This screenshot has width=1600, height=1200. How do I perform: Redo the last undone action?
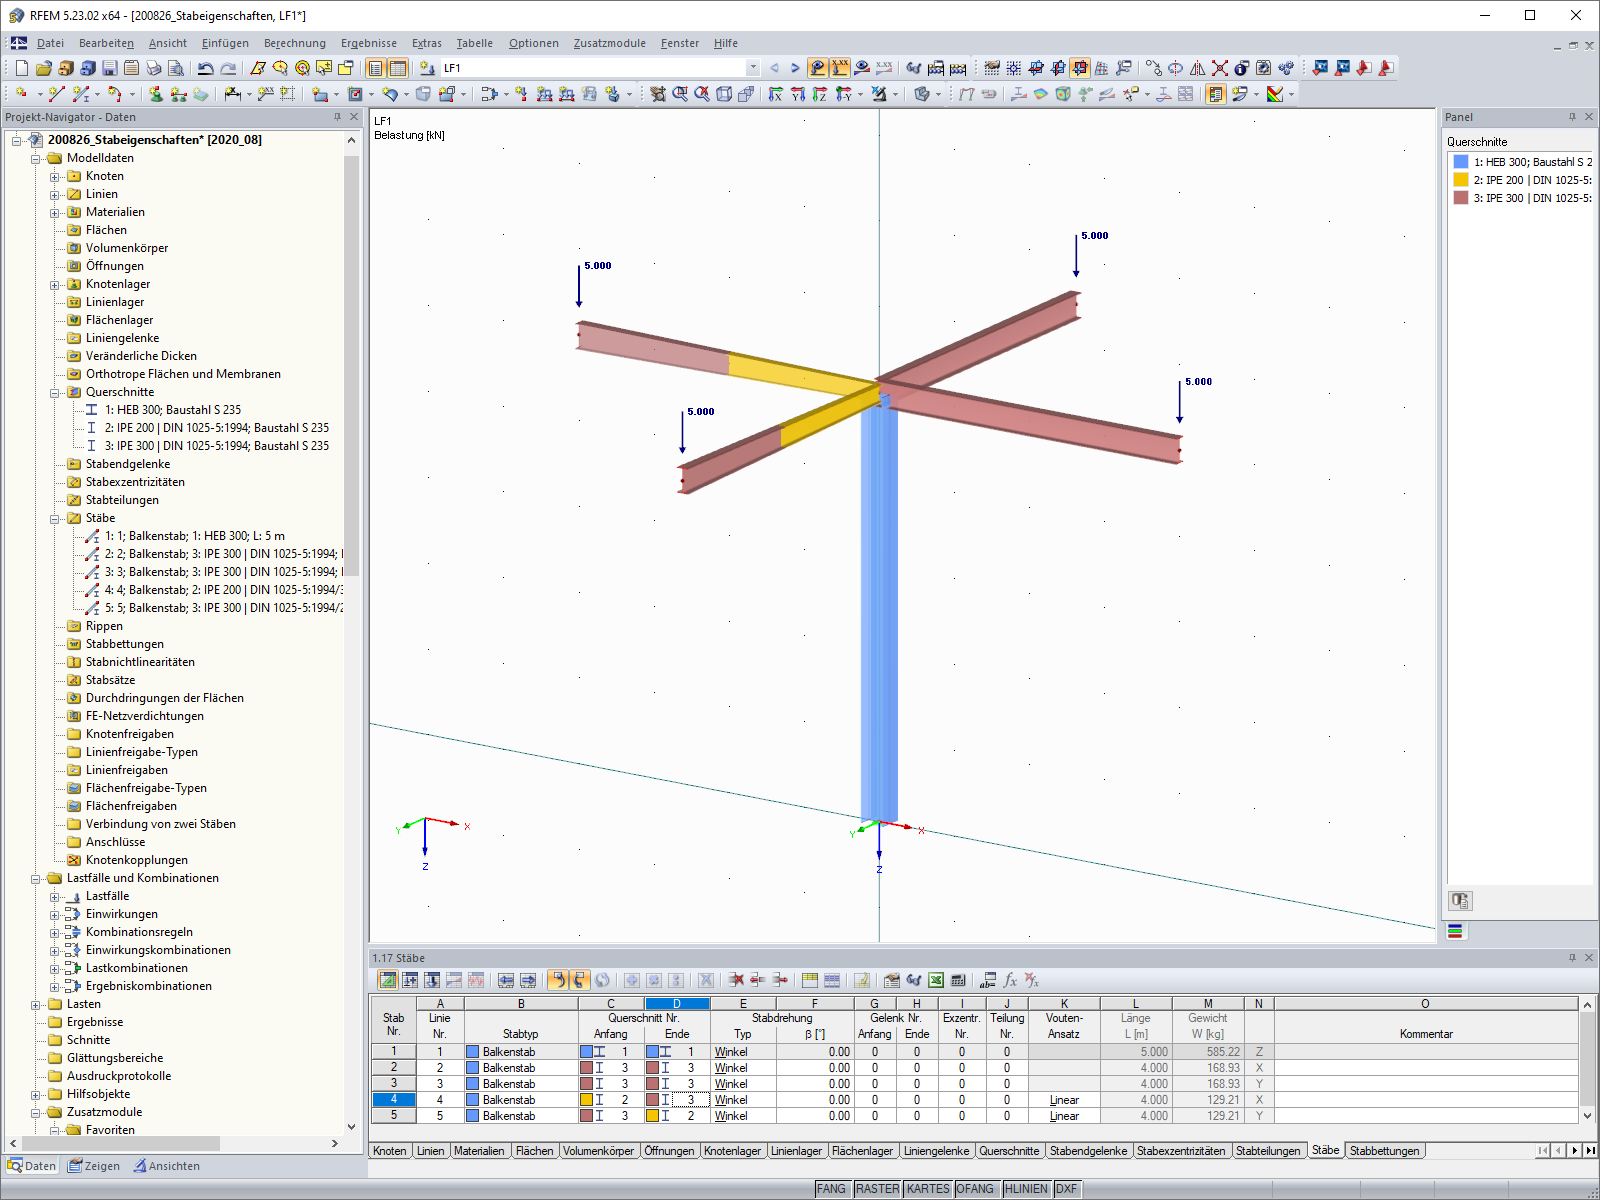[x=228, y=68]
